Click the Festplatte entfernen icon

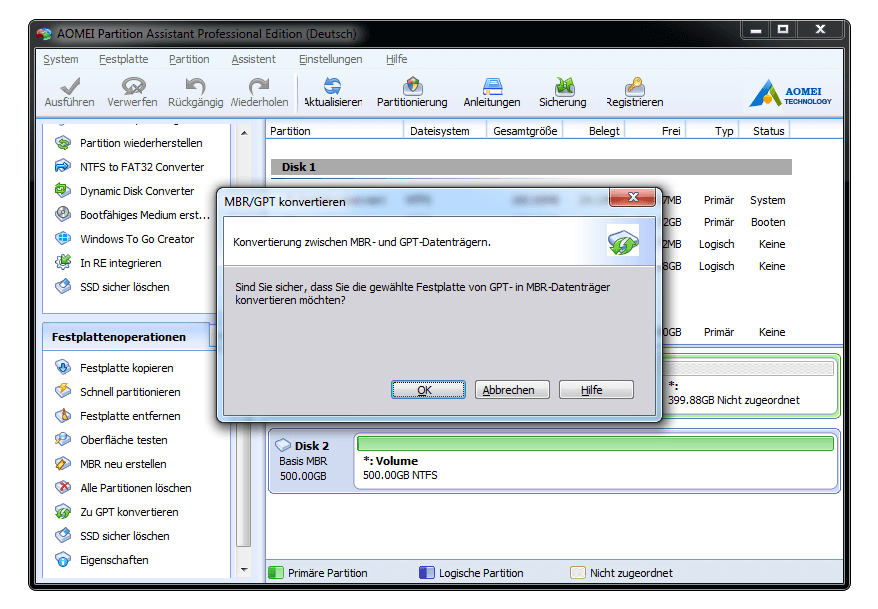point(63,416)
